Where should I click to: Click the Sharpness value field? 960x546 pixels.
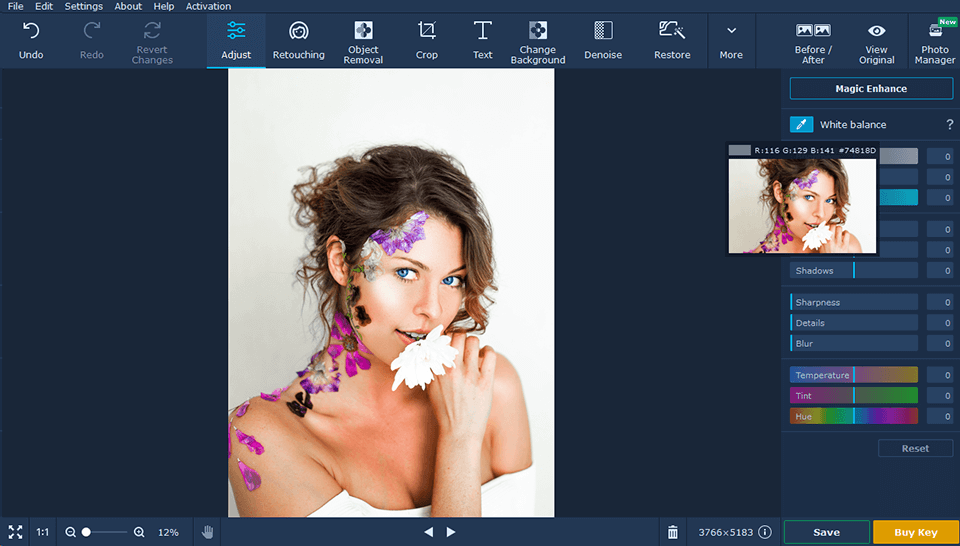939,302
